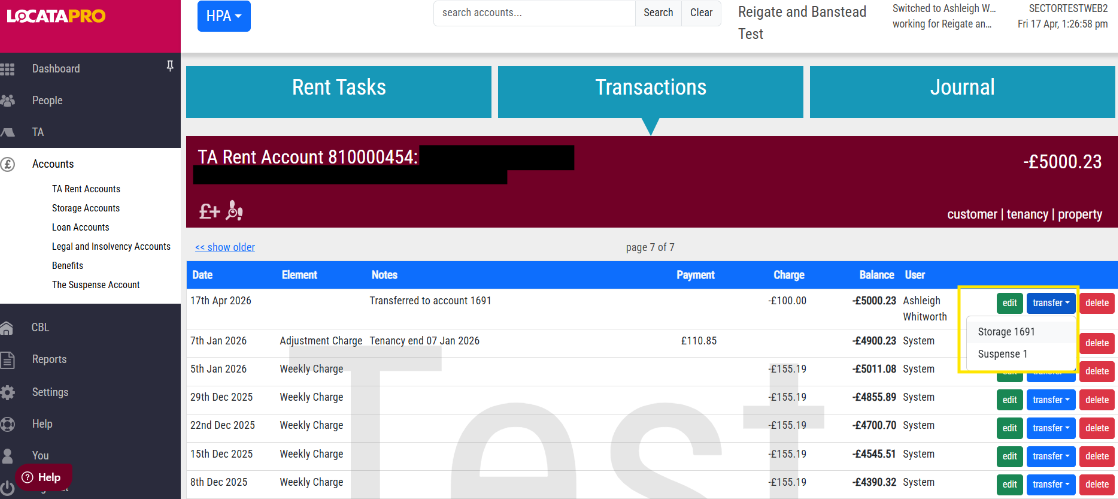Click the power logout icon at sidebar bottom
1118x499 pixels.
[7, 489]
